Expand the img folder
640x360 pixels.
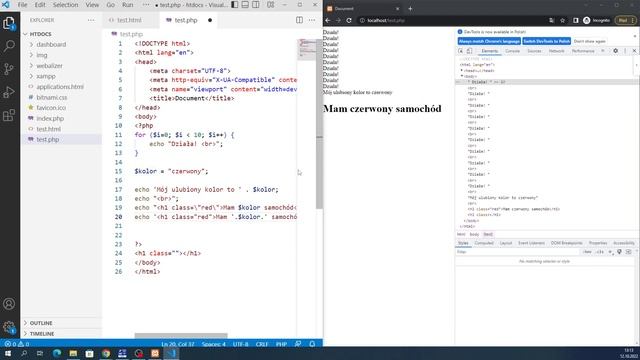(42, 55)
